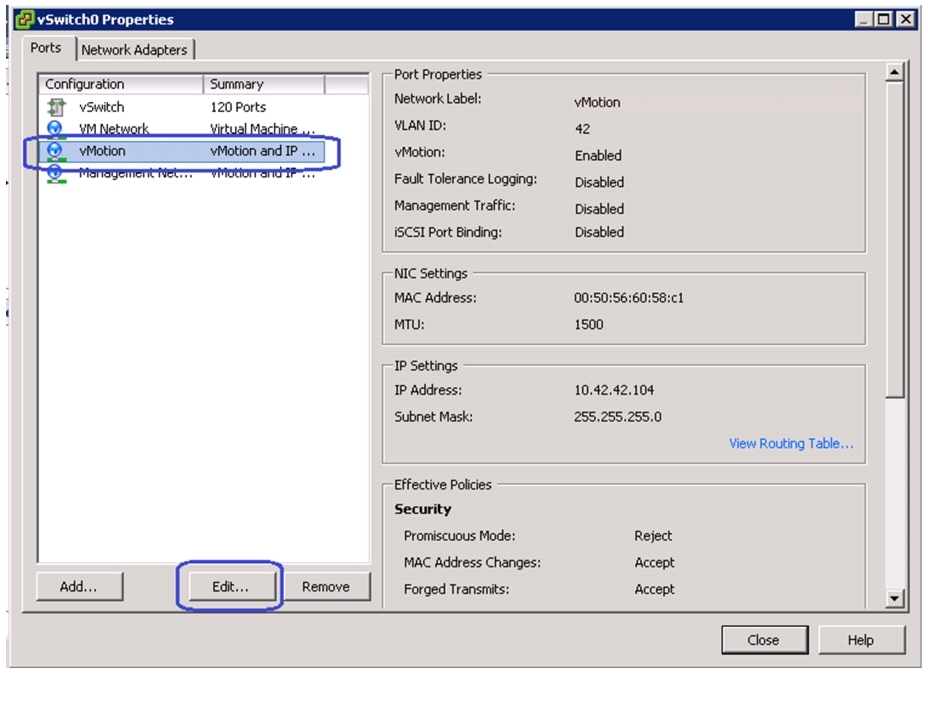The height and width of the screenshot is (701, 928).
Task: Close the window using the X button
Action: 906,20
